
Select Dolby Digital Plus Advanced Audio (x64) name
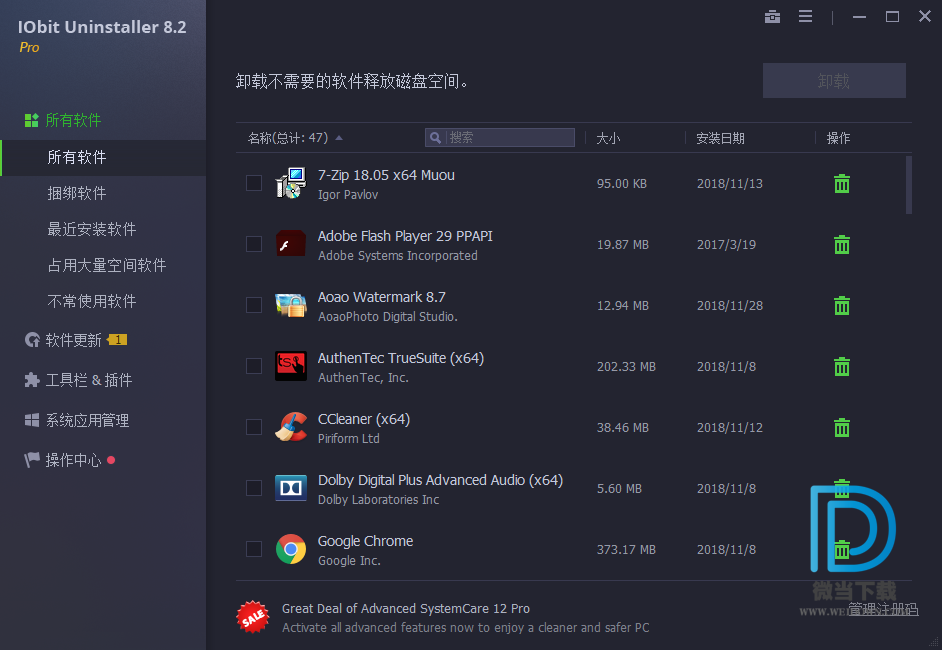click(440, 480)
